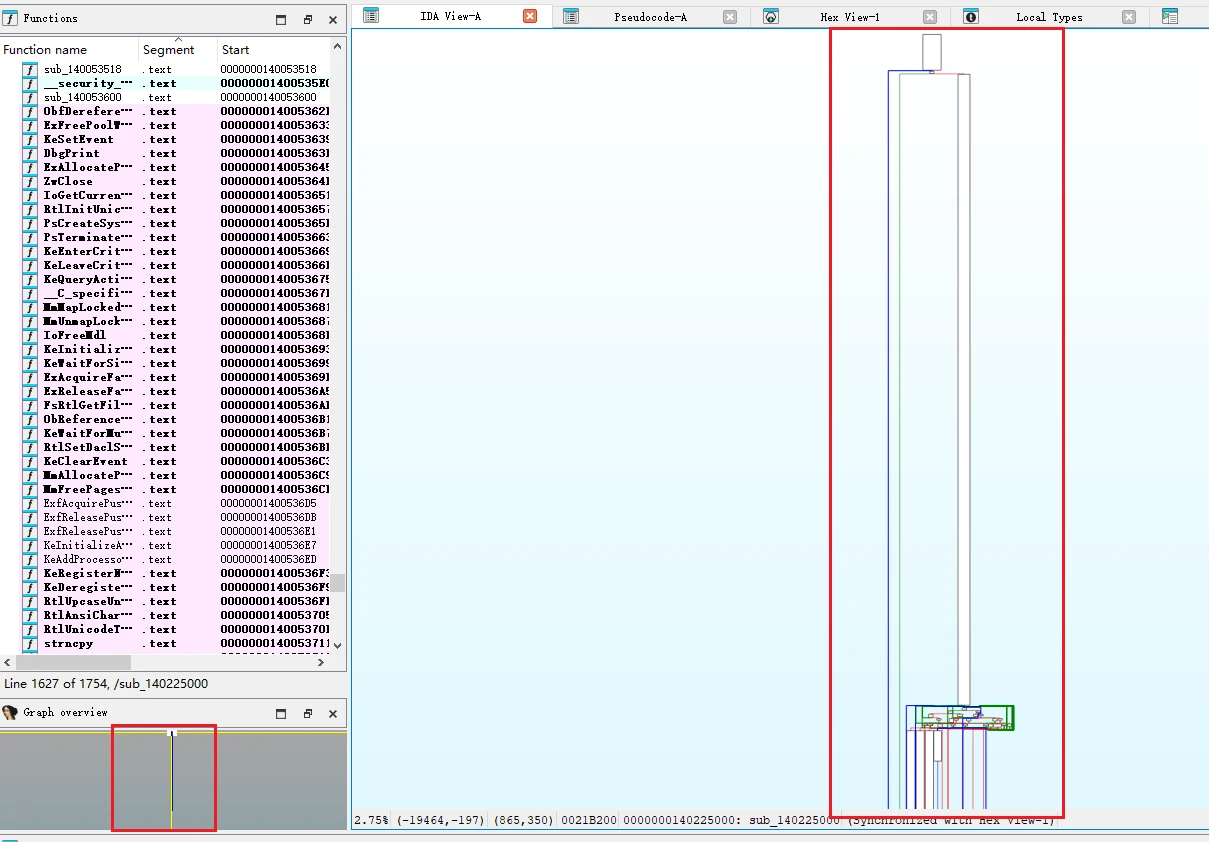1209x842 pixels.
Task: Click the functions list vertical scrollbar thumb
Action: pyautogui.click(x=338, y=582)
